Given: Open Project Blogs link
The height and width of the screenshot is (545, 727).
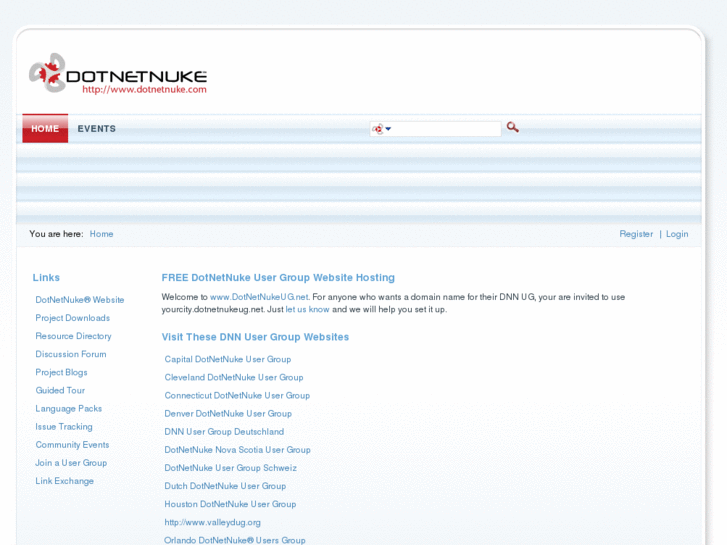Looking at the screenshot, I should [61, 372].
